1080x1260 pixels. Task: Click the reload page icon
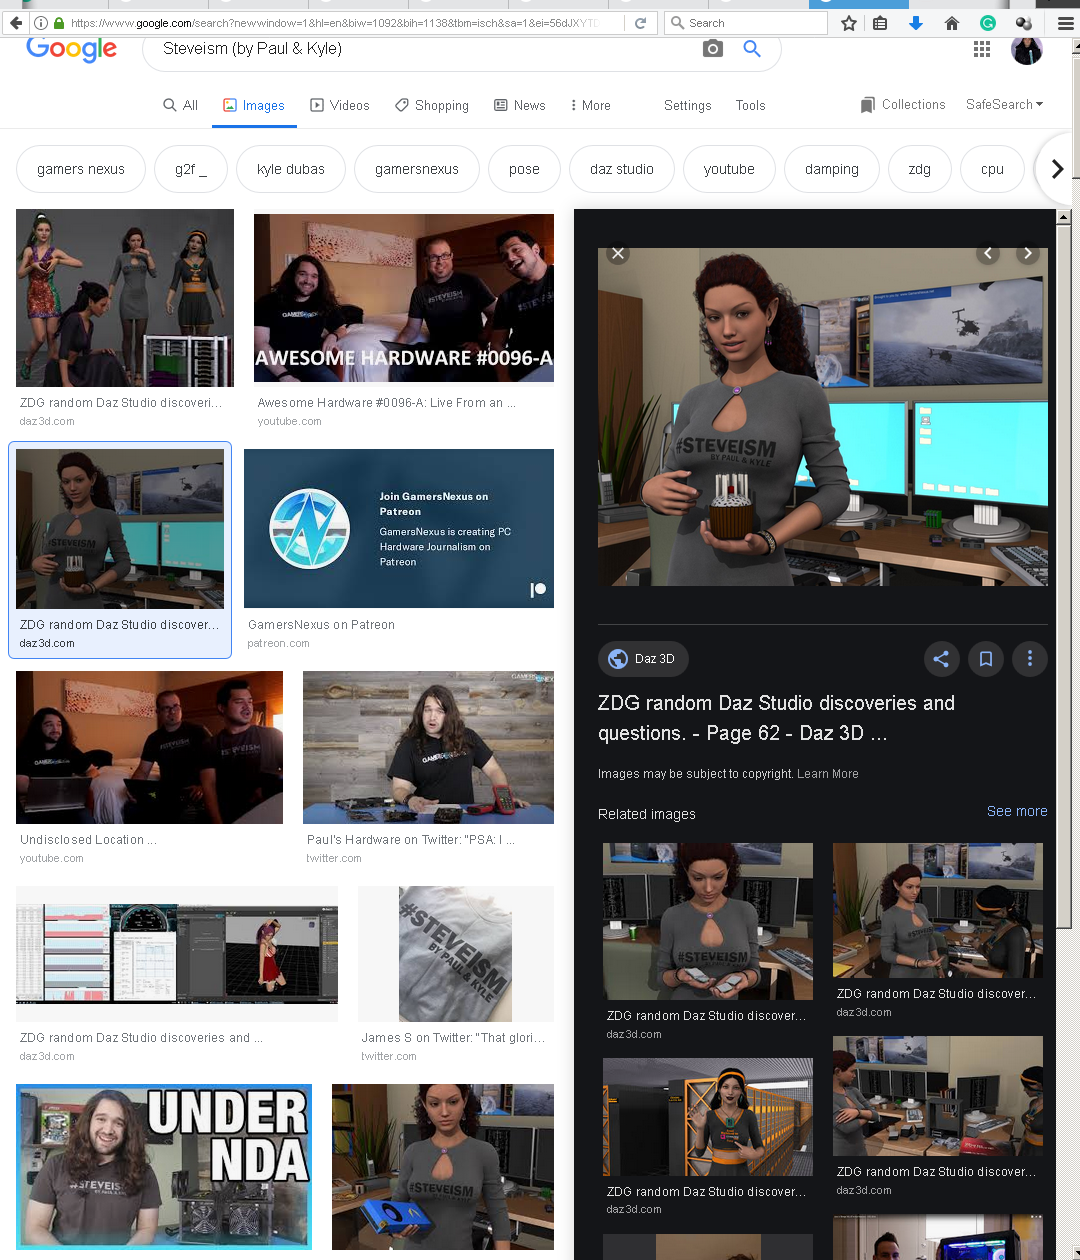coord(641,22)
